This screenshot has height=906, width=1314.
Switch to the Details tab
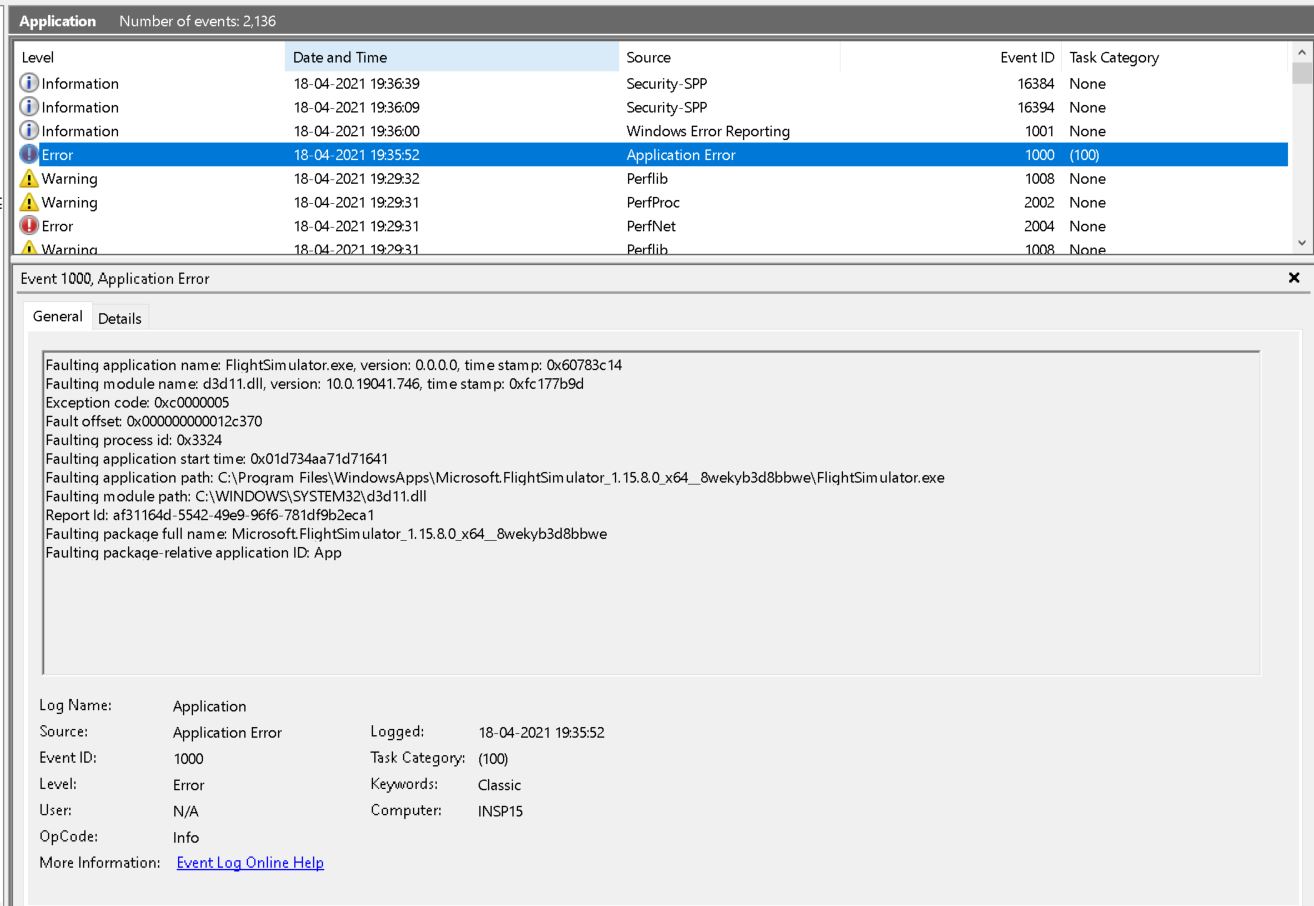point(119,318)
